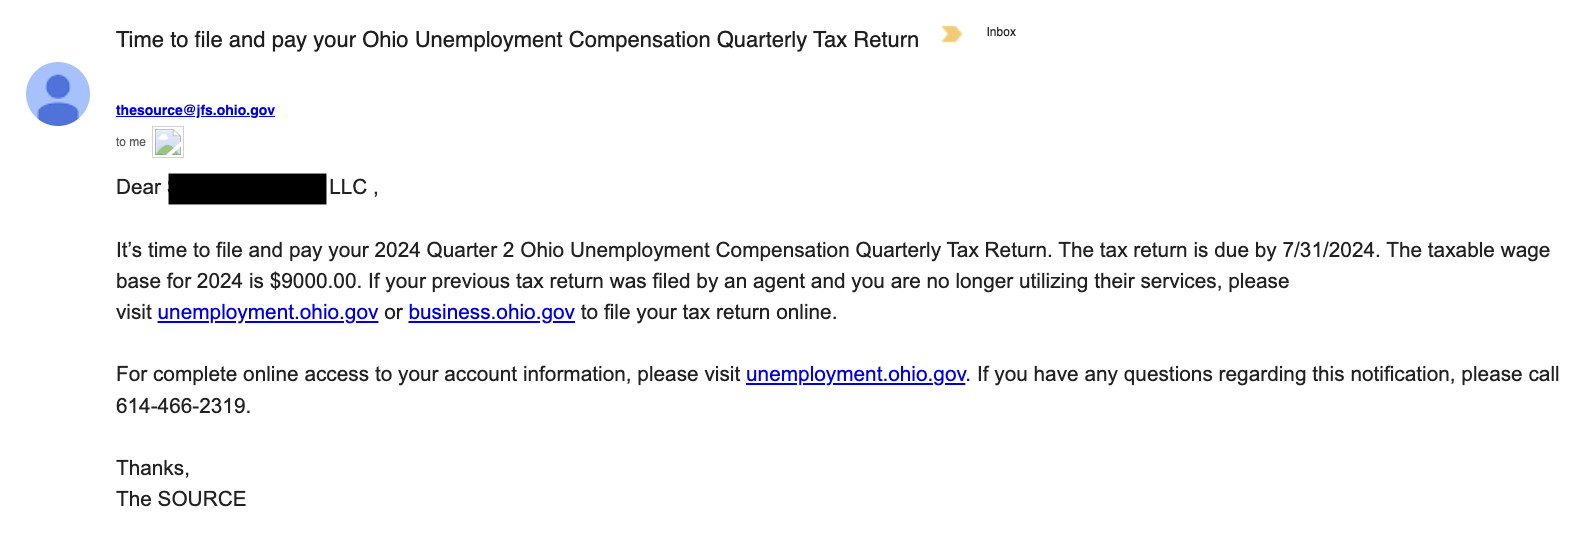The height and width of the screenshot is (550, 1592).
Task: Click the word "Dear" in the greeting
Action: point(138,187)
